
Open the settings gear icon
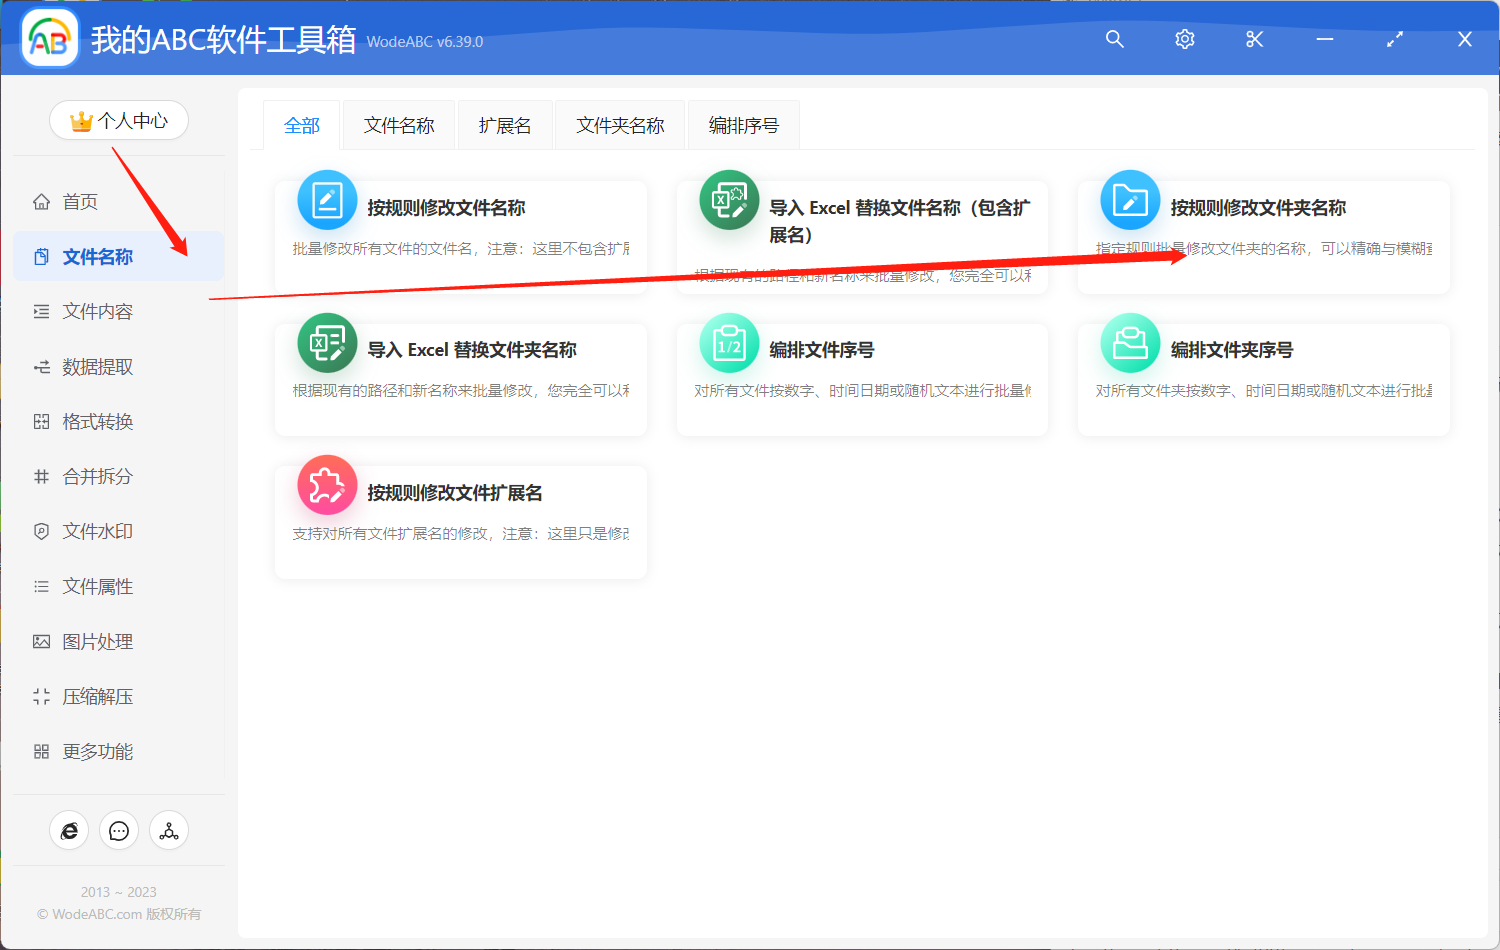[1184, 39]
